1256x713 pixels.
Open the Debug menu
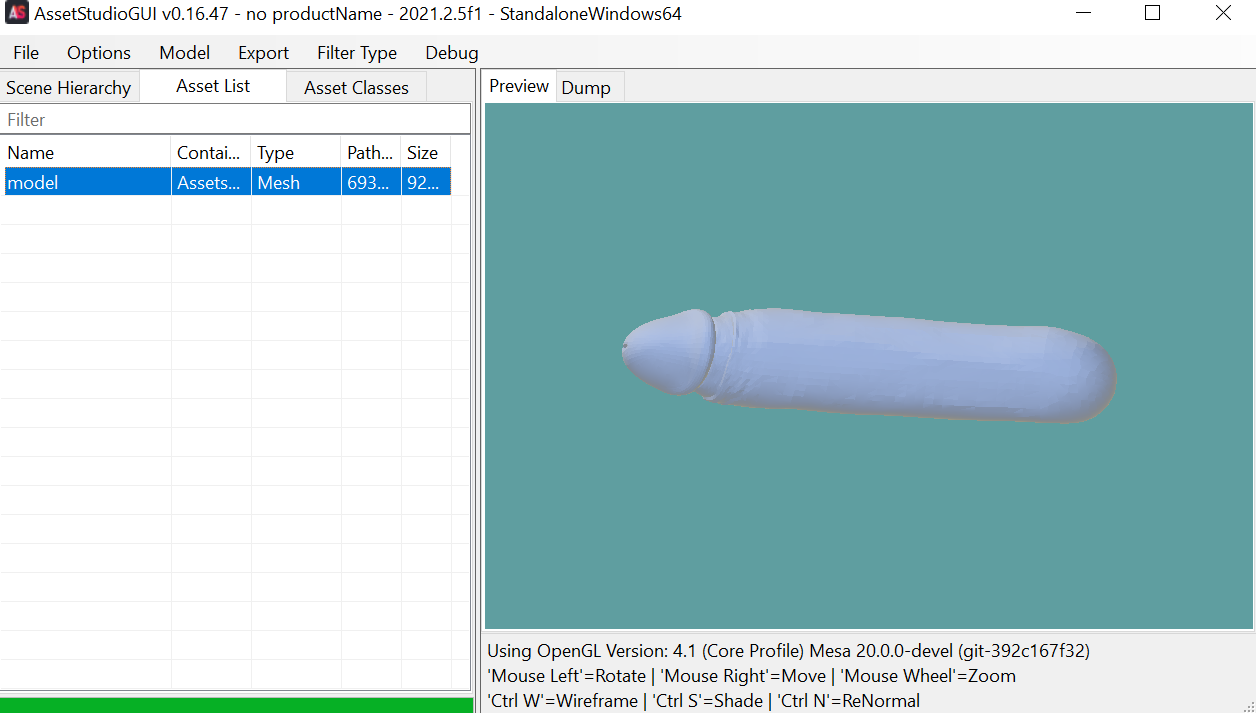coord(452,53)
